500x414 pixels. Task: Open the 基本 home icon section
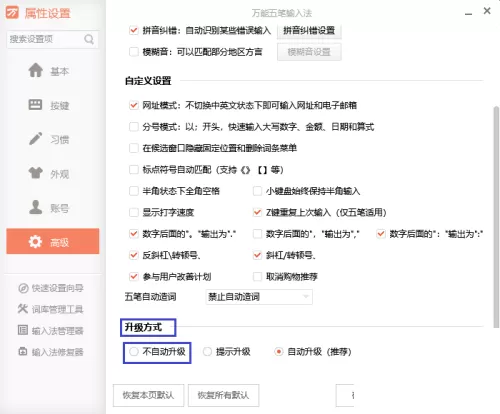(36, 70)
